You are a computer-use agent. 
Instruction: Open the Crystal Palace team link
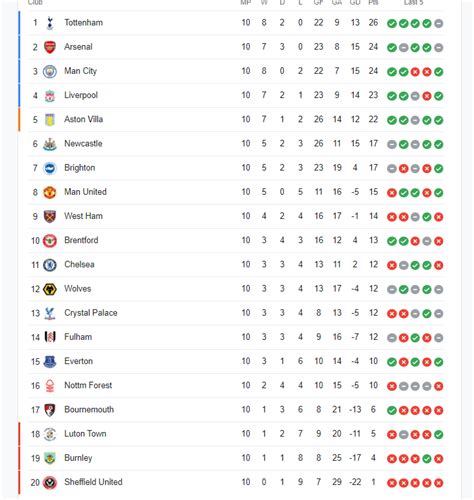(91, 313)
